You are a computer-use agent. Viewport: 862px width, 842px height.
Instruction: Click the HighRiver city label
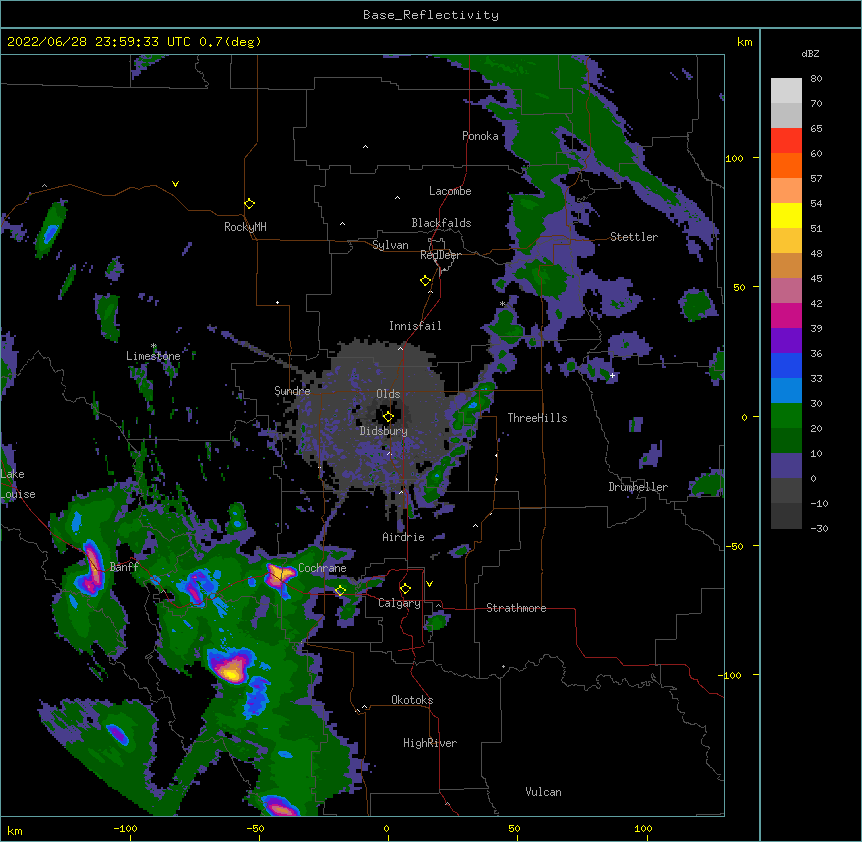pos(430,743)
